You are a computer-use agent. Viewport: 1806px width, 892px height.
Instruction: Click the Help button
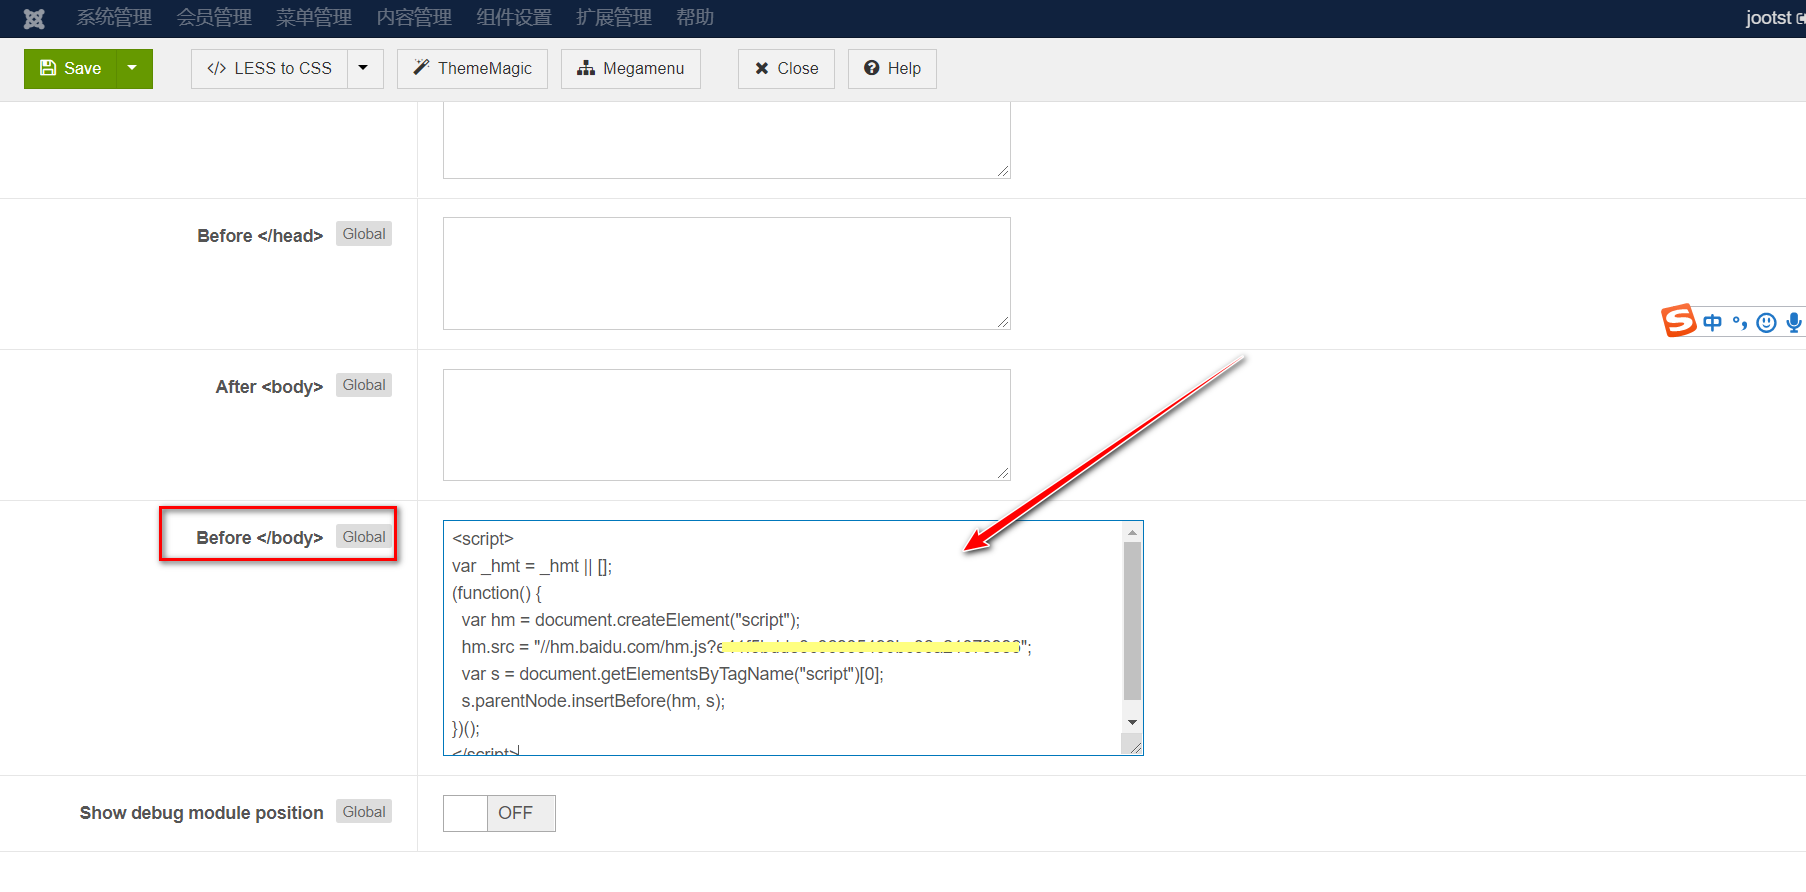click(x=892, y=69)
